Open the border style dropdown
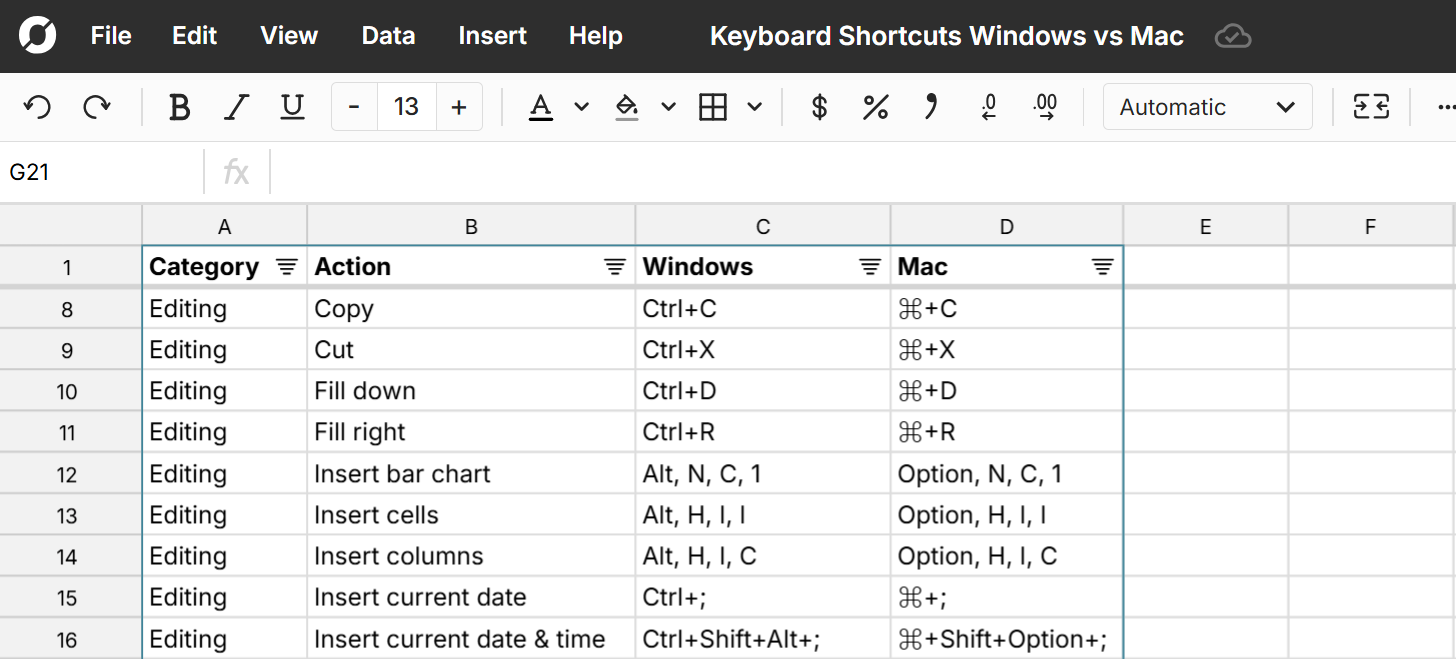The width and height of the screenshot is (1456, 659). 755,106
